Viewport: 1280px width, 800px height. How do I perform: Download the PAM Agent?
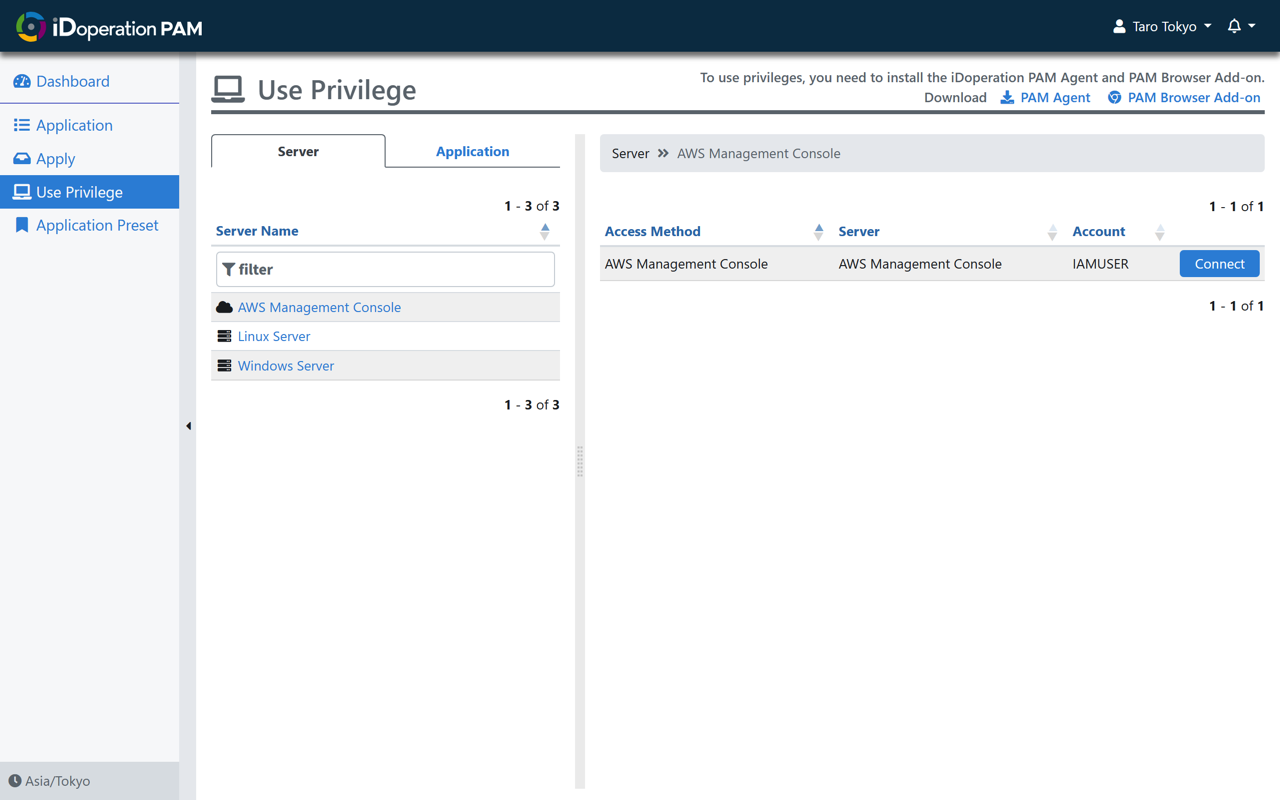pyautogui.click(x=1045, y=97)
